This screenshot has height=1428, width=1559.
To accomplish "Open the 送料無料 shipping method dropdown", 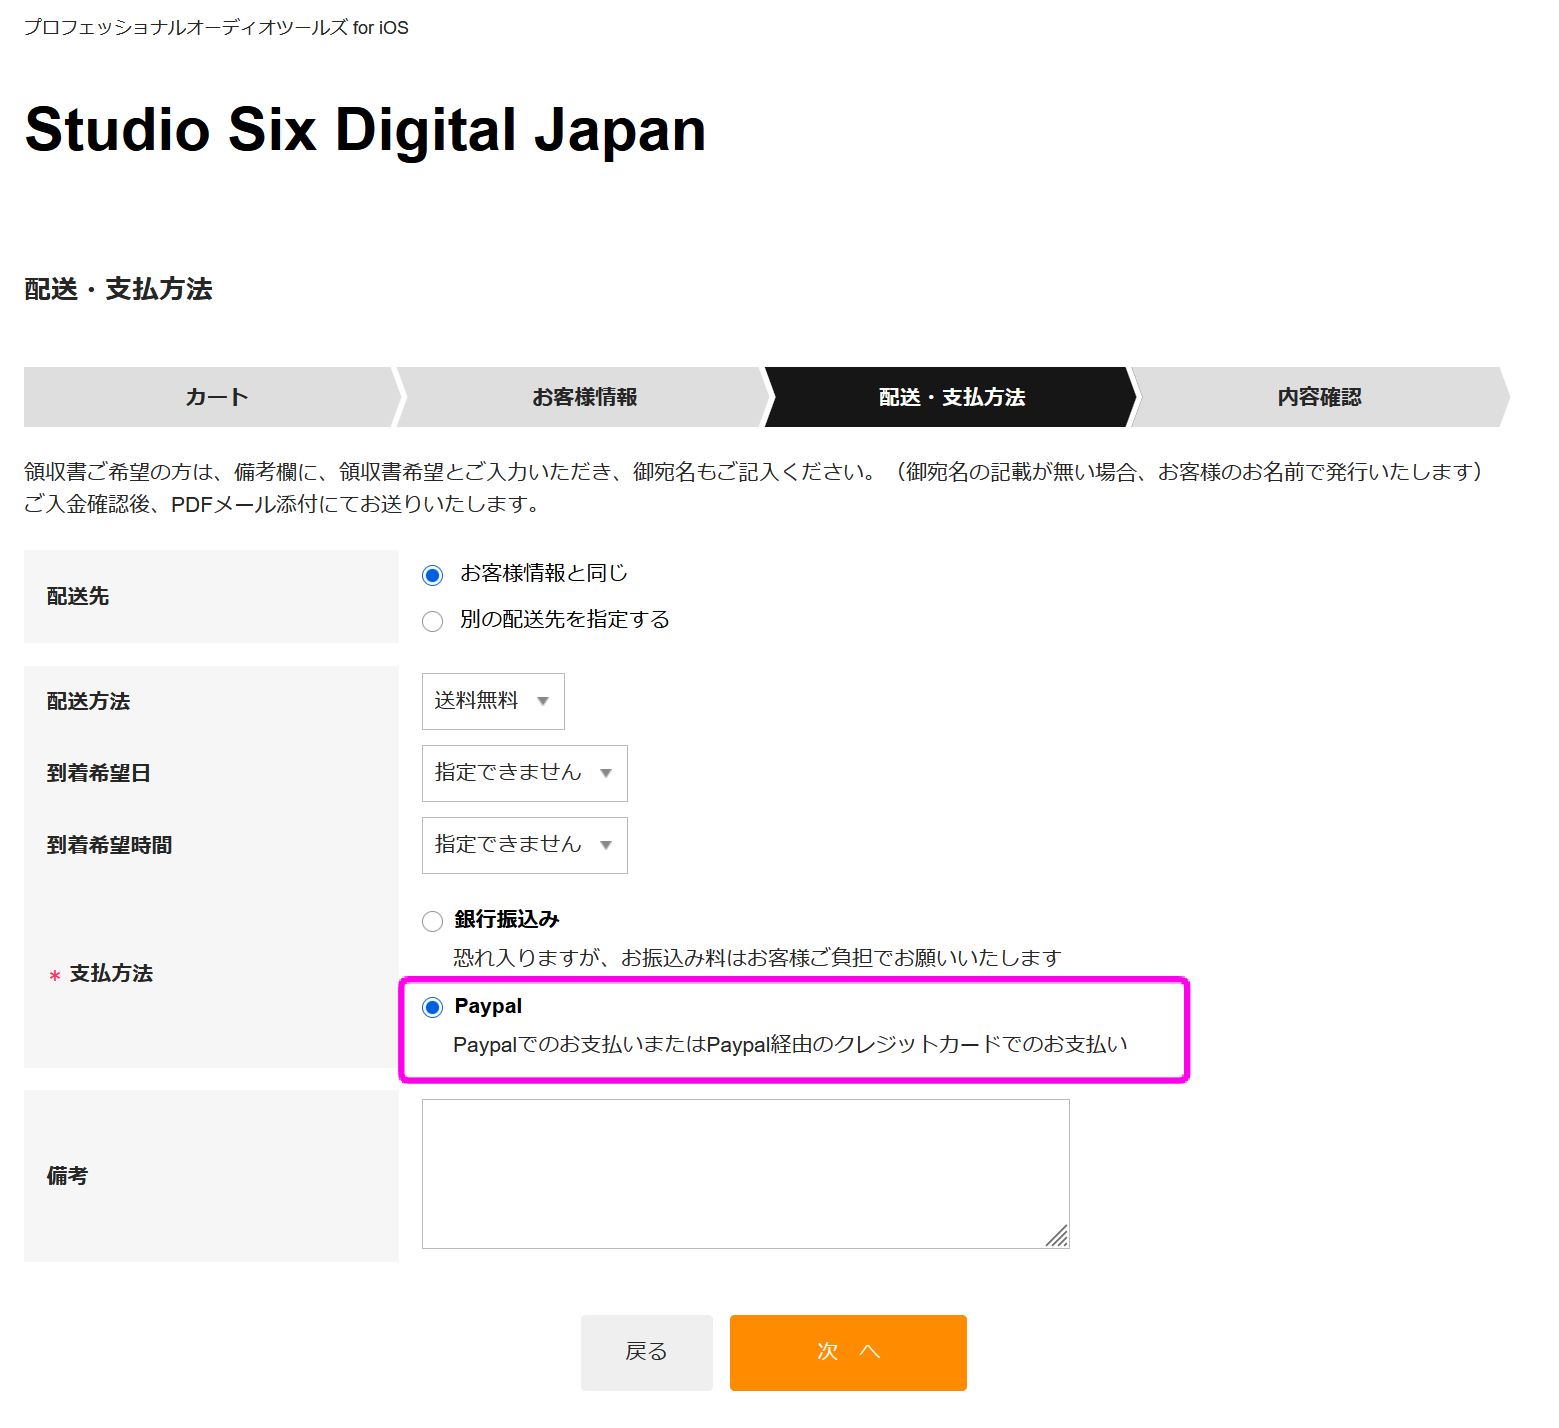I will point(492,701).
